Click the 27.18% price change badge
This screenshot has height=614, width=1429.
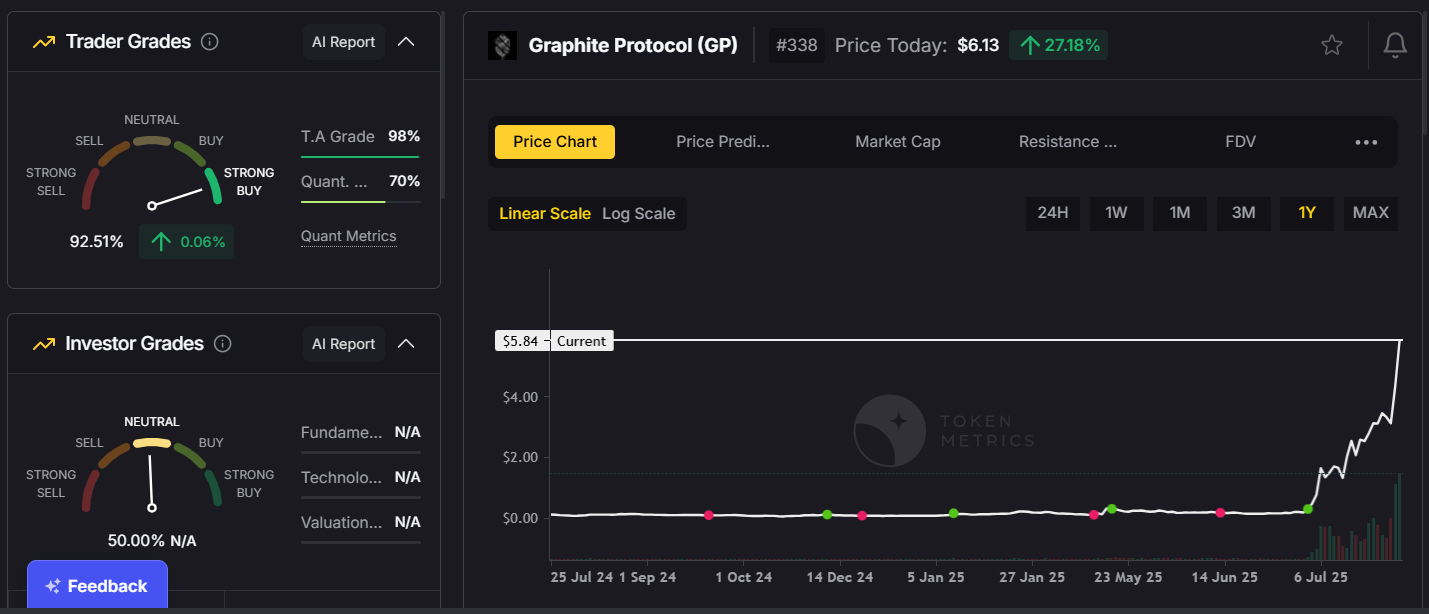tap(1058, 45)
